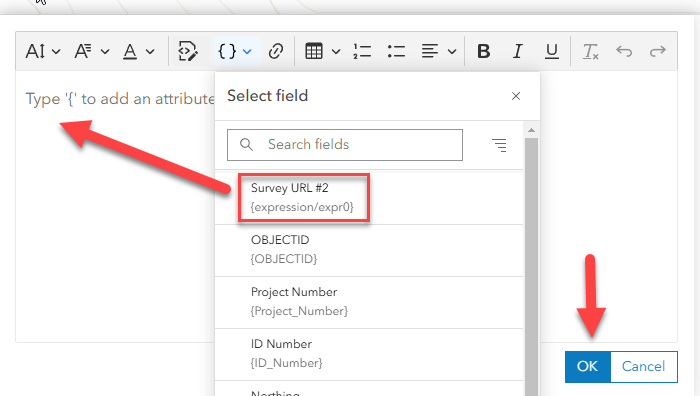Click the Search fields input box
The height and width of the screenshot is (396, 700).
click(x=345, y=145)
